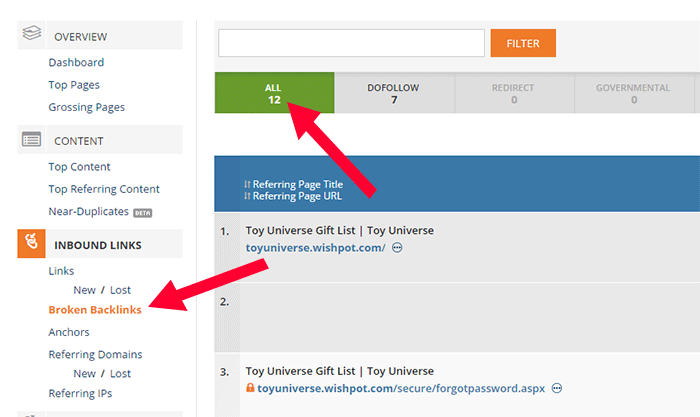This screenshot has width=700, height=417.
Task: Select Broken Backlinks in sidebar
Action: click(95, 310)
